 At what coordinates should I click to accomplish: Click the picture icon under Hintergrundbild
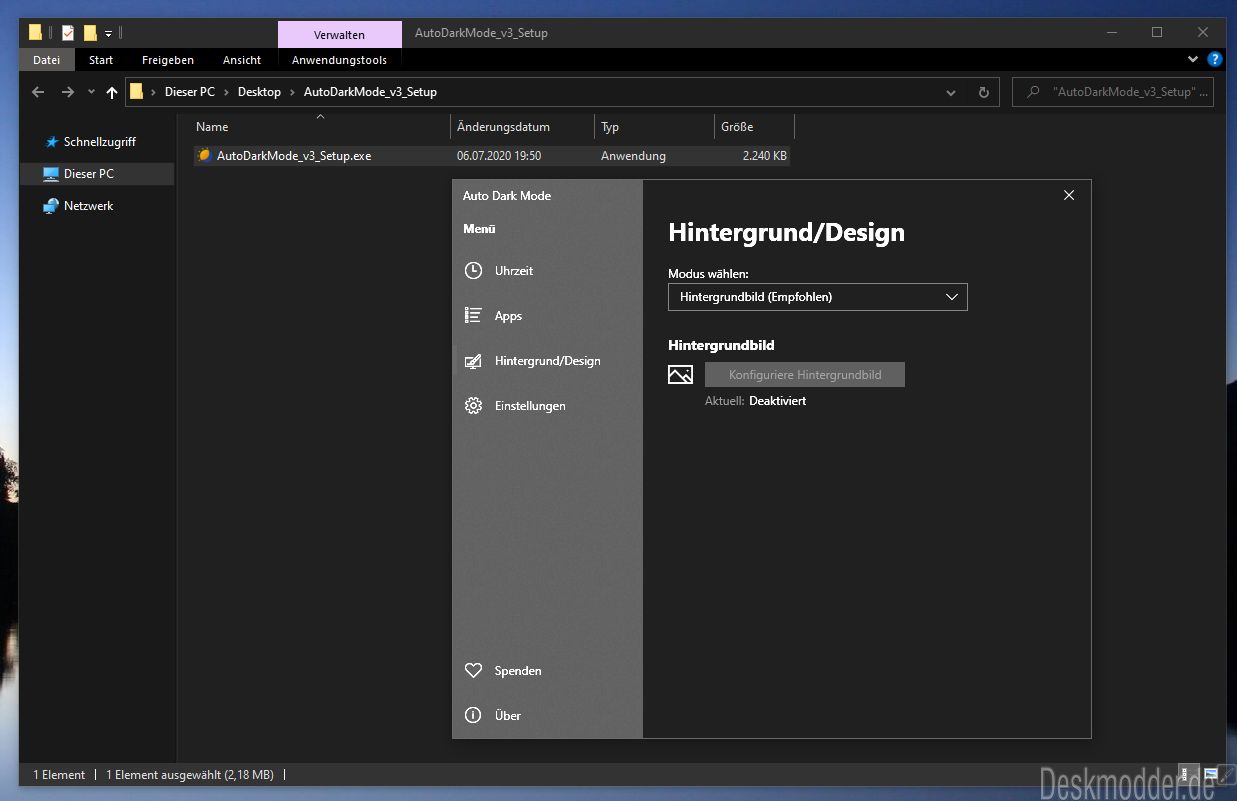tap(680, 375)
